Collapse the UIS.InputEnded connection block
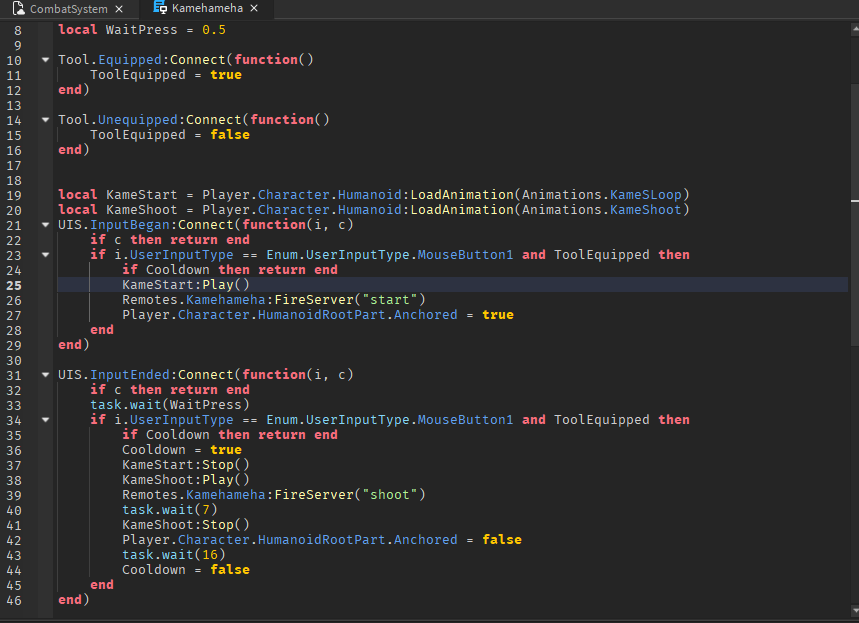Screen dimensions: 859x623 (43, 374)
